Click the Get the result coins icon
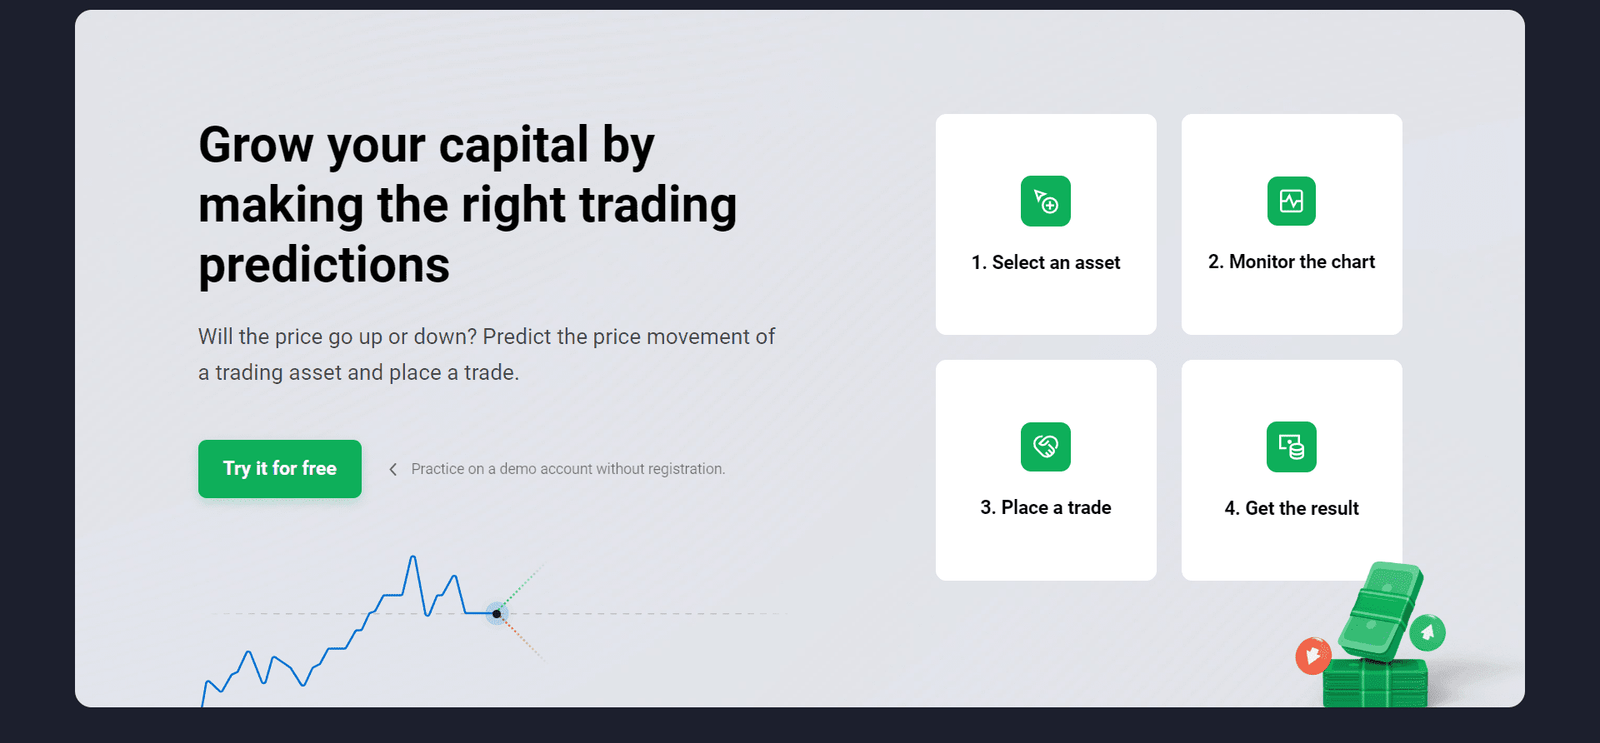The width and height of the screenshot is (1600, 743). pyautogui.click(x=1291, y=446)
